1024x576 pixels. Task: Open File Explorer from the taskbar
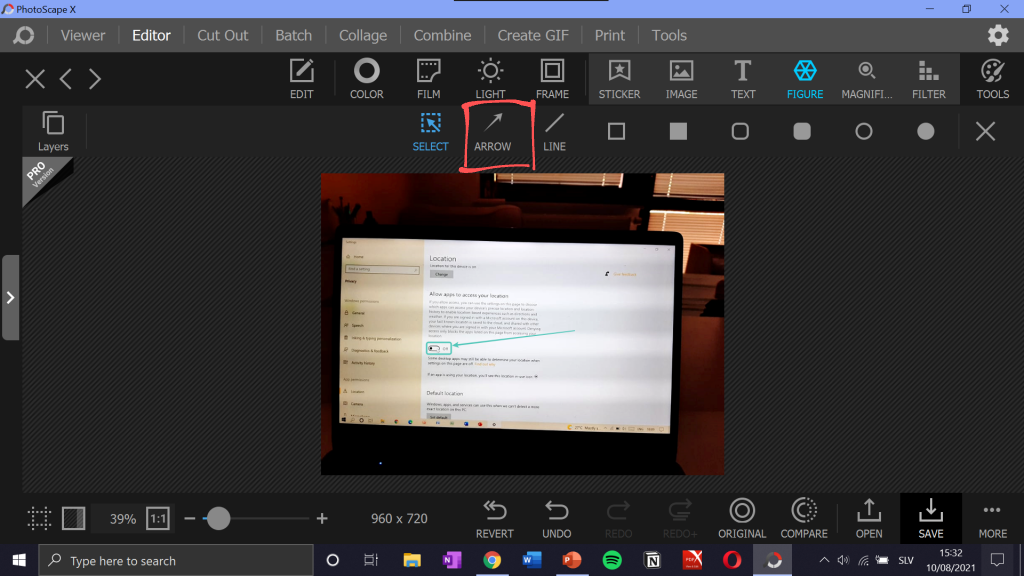click(412, 560)
